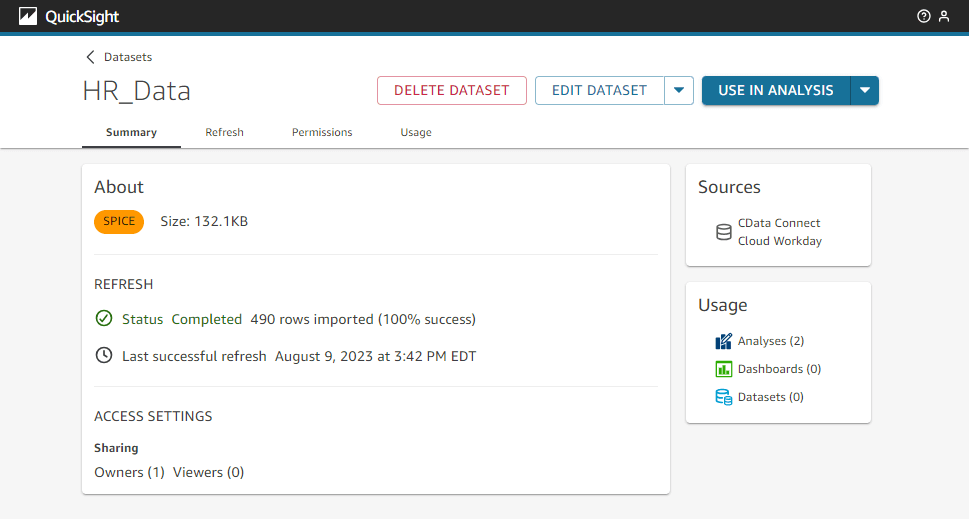Screen dimensions: 969x519
Task: Open the help question mark icon
Action: 923,16
